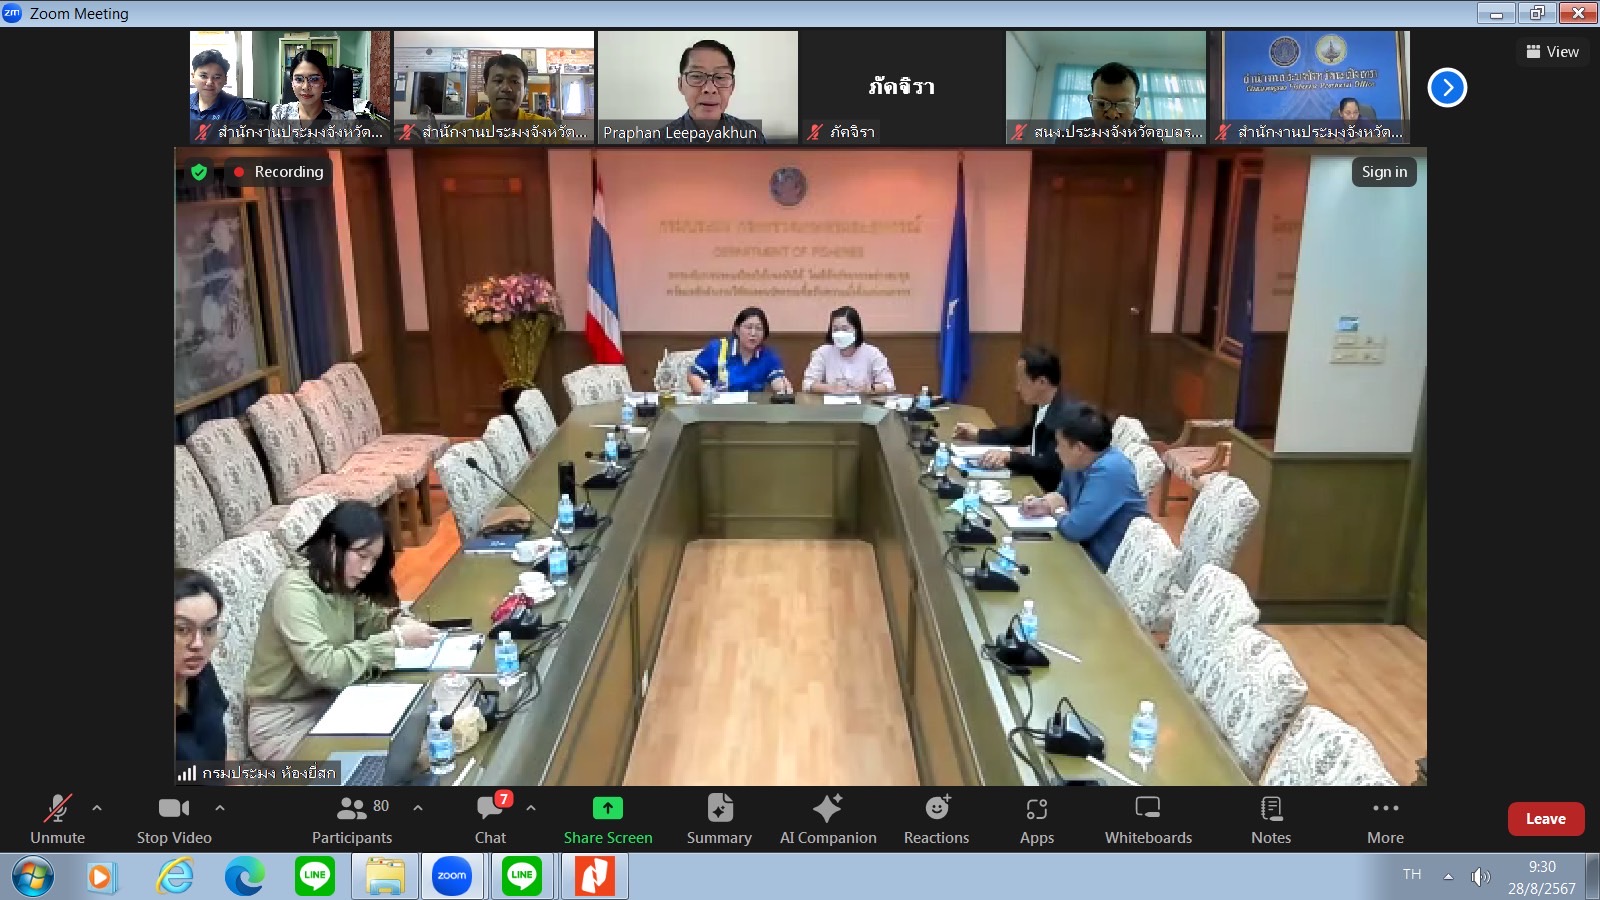
Task: Open File Explorer folder in taskbar
Action: pyautogui.click(x=385, y=877)
